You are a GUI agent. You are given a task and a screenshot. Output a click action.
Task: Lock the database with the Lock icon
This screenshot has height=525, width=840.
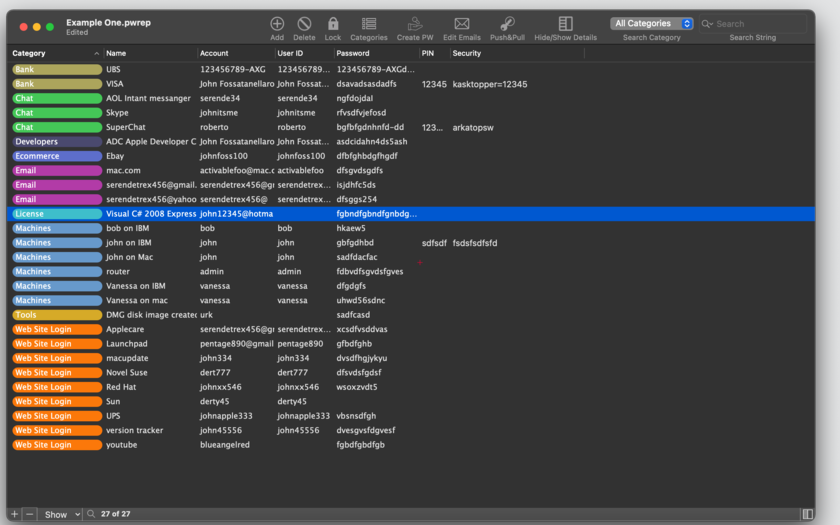point(333,24)
